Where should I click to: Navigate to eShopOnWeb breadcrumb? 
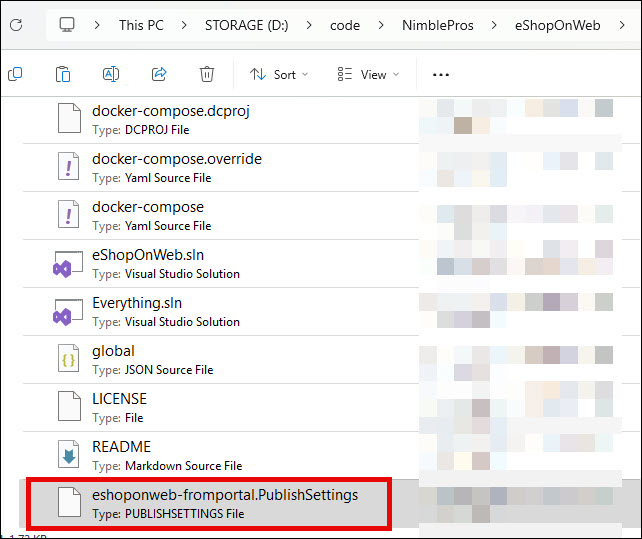pos(558,25)
